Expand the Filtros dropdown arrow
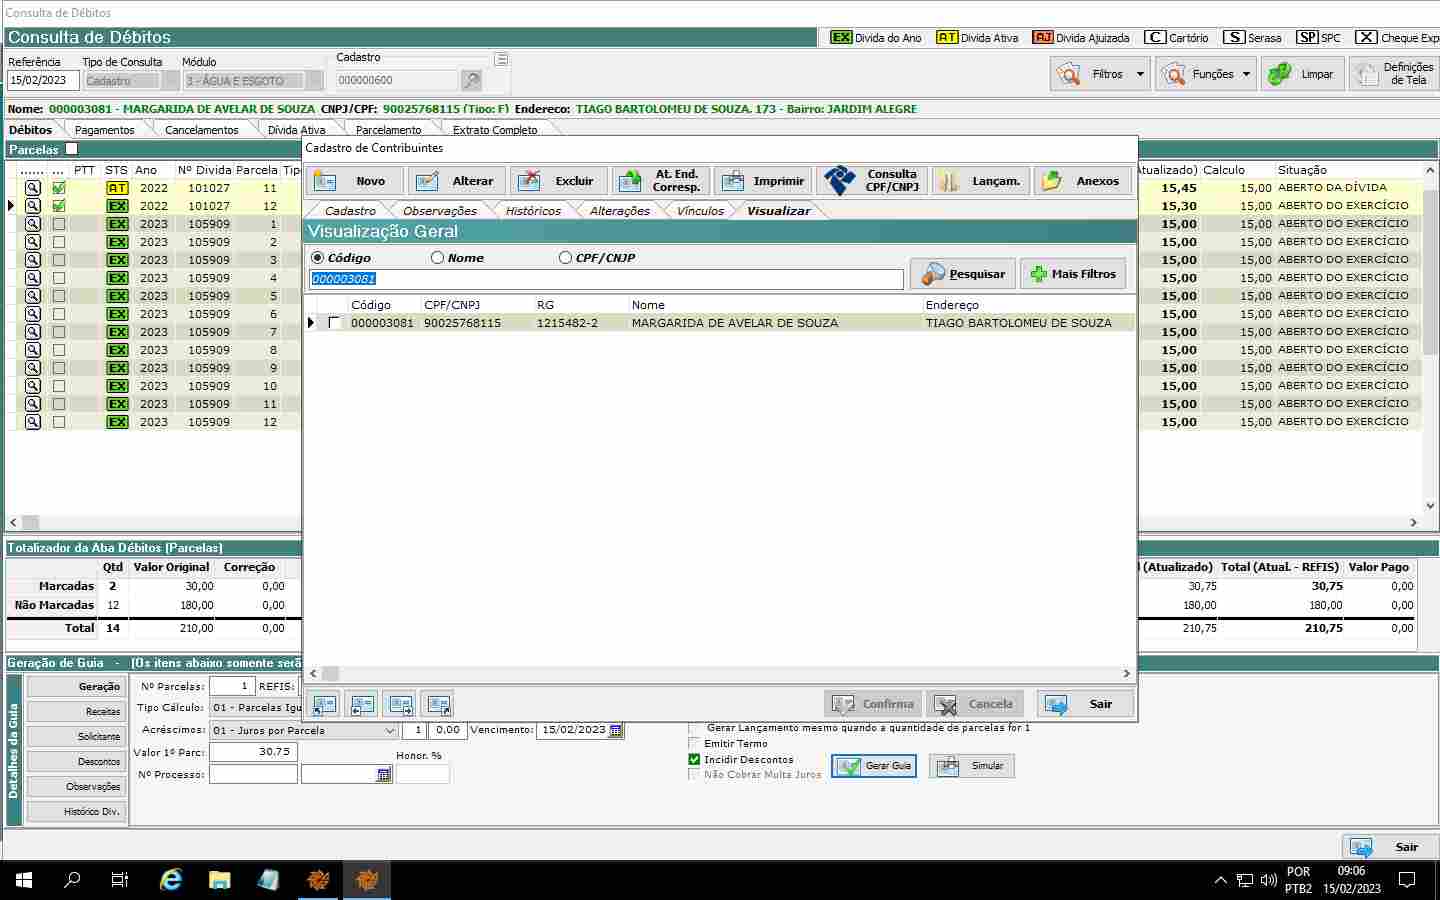1440x900 pixels. [1140, 74]
